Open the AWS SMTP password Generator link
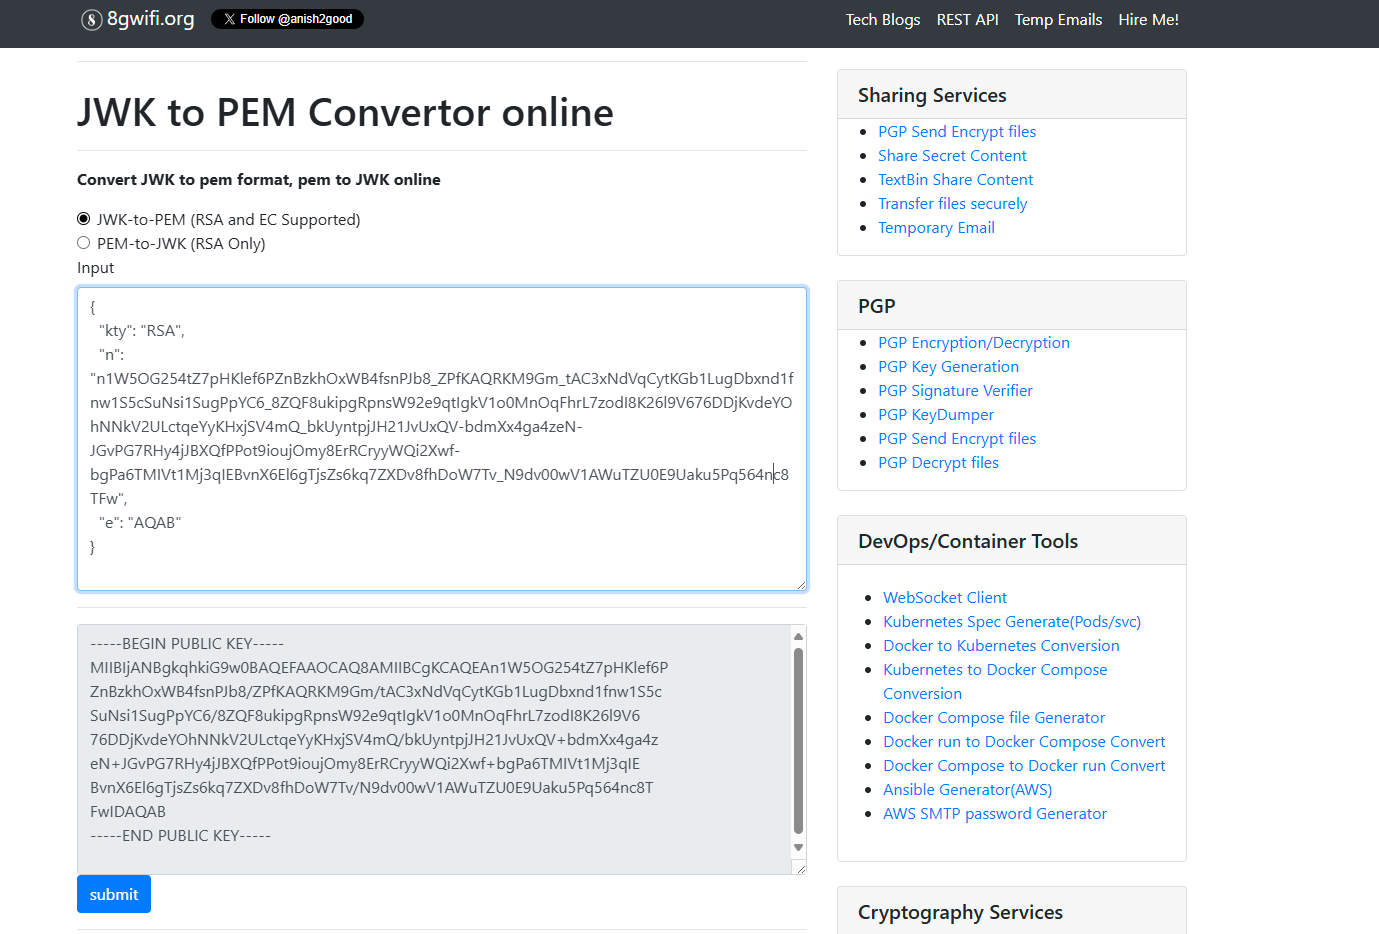1379x934 pixels. pos(995,814)
